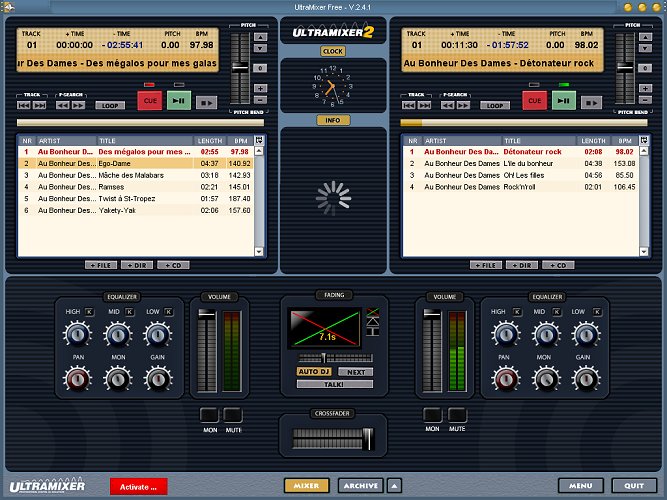Click the left GAIN knob
Image resolution: width=667 pixels, height=500 pixels.
point(158,379)
